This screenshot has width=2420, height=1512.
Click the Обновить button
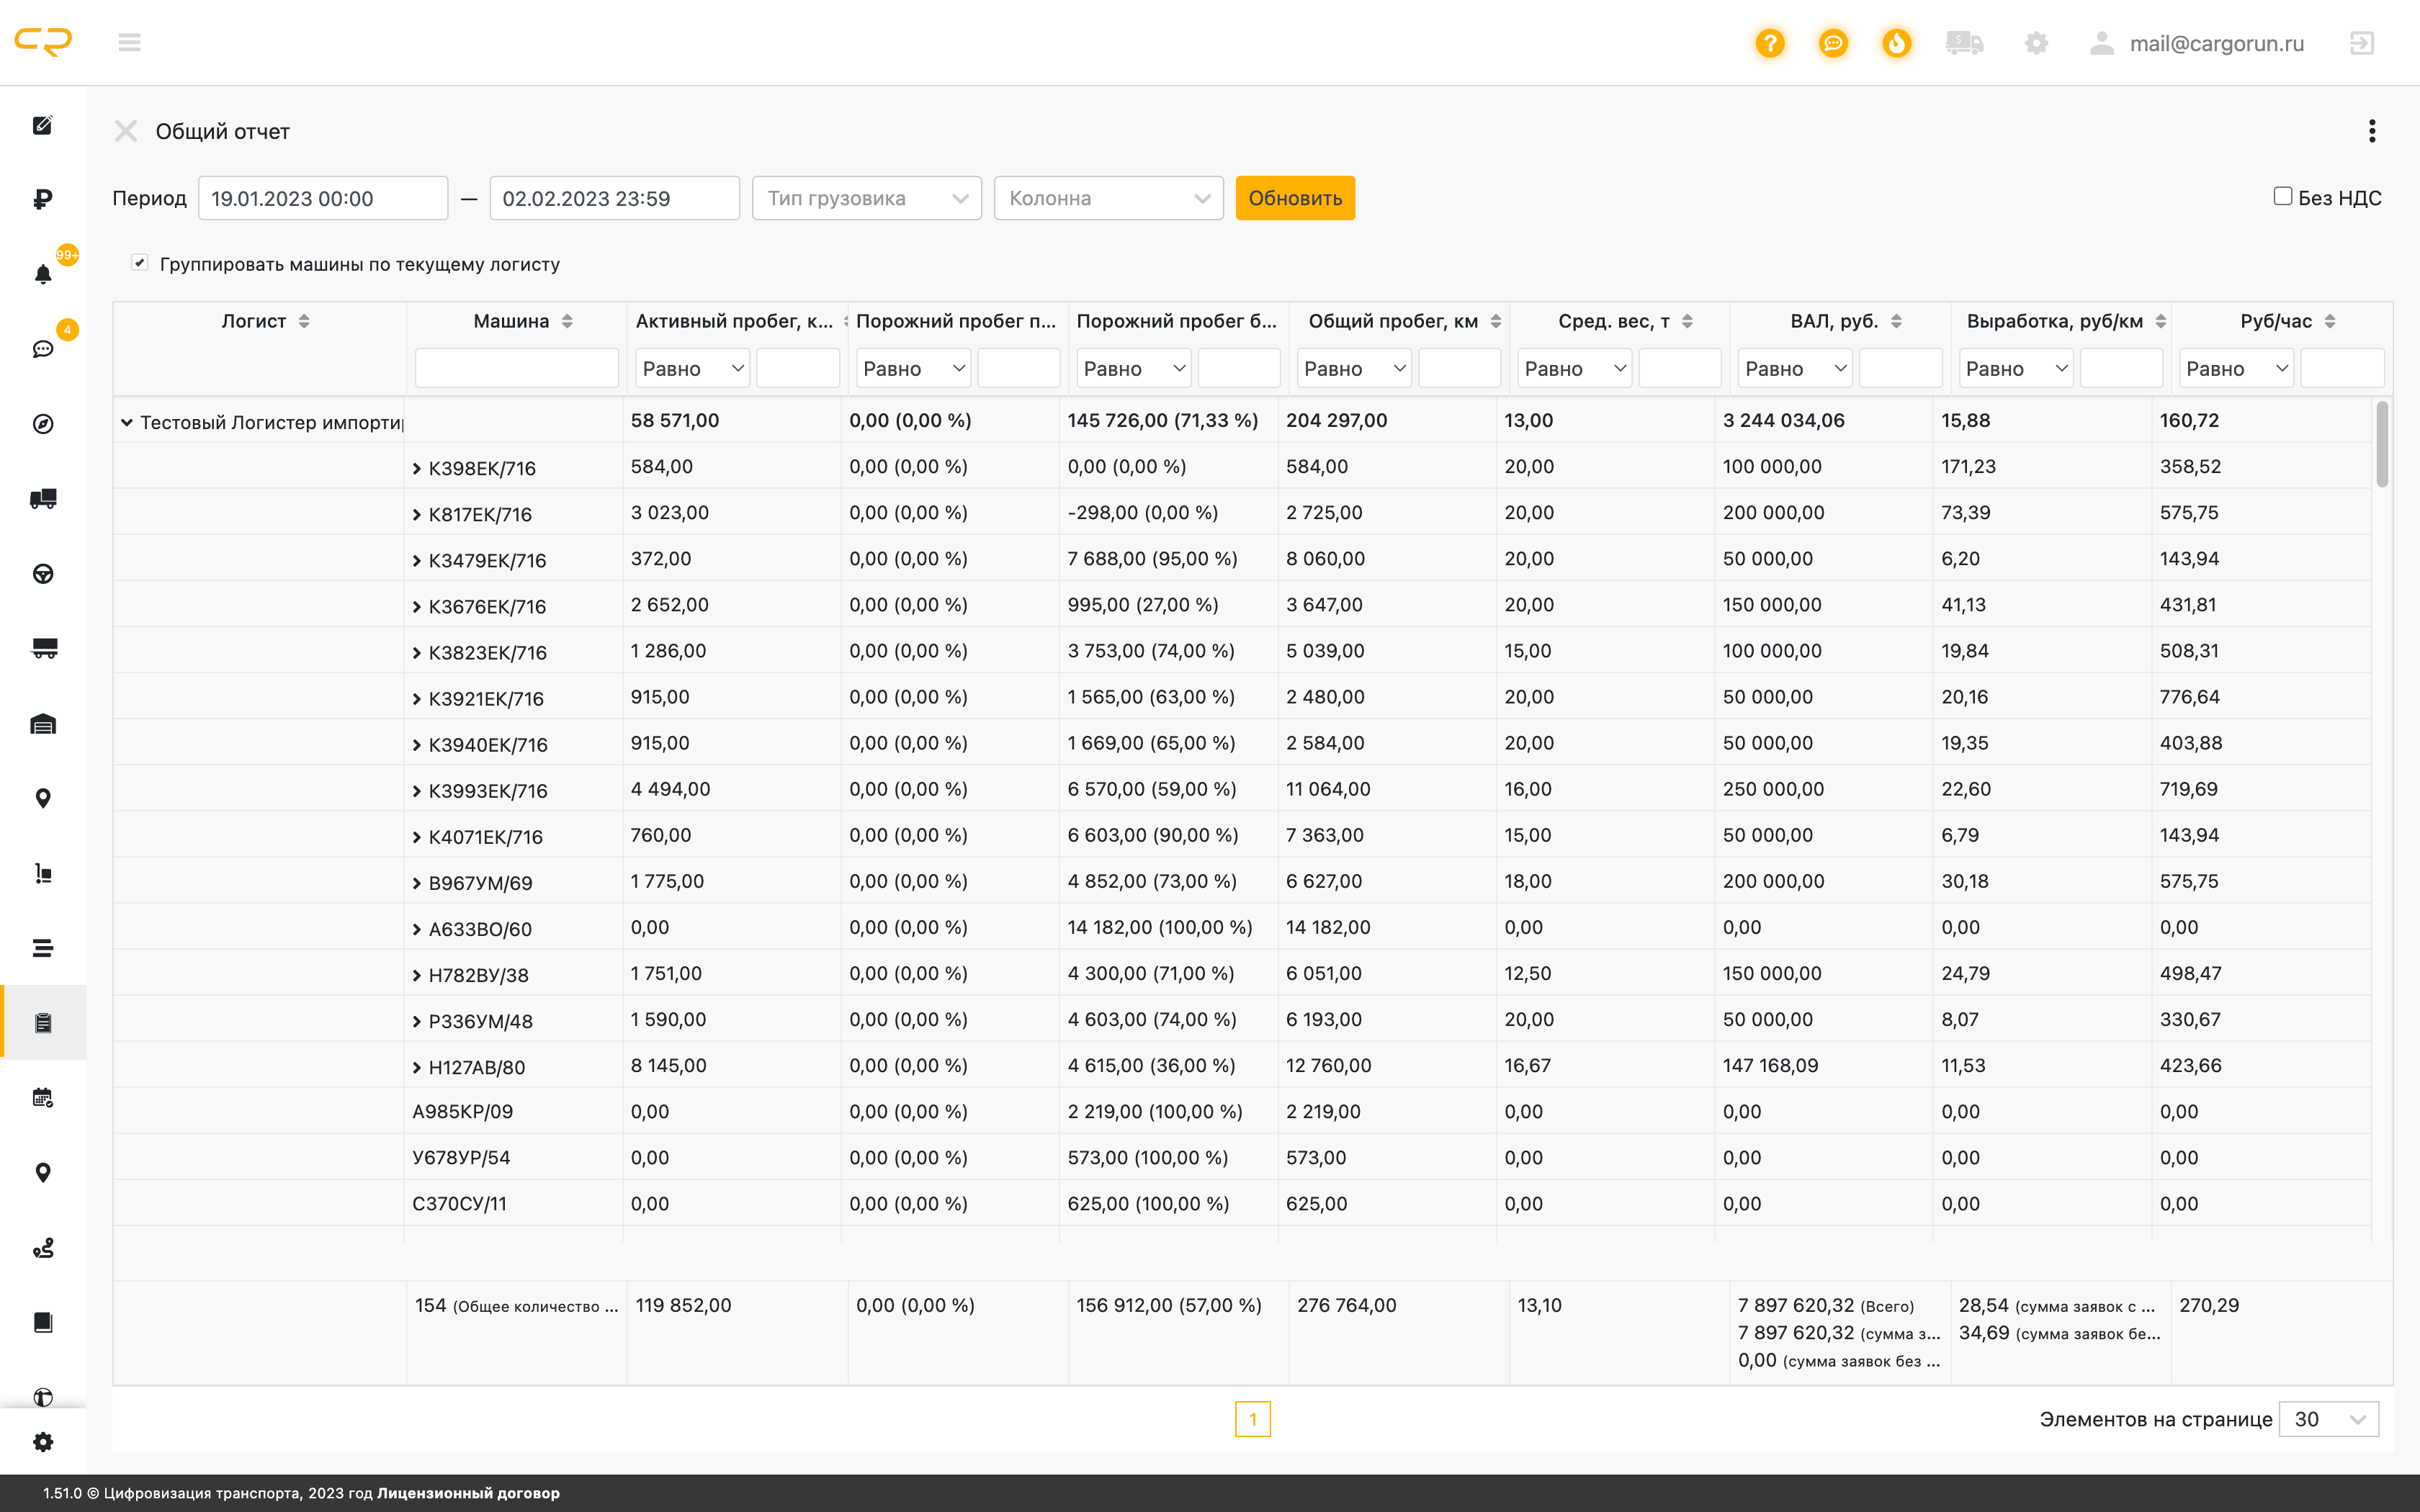[x=1295, y=198]
